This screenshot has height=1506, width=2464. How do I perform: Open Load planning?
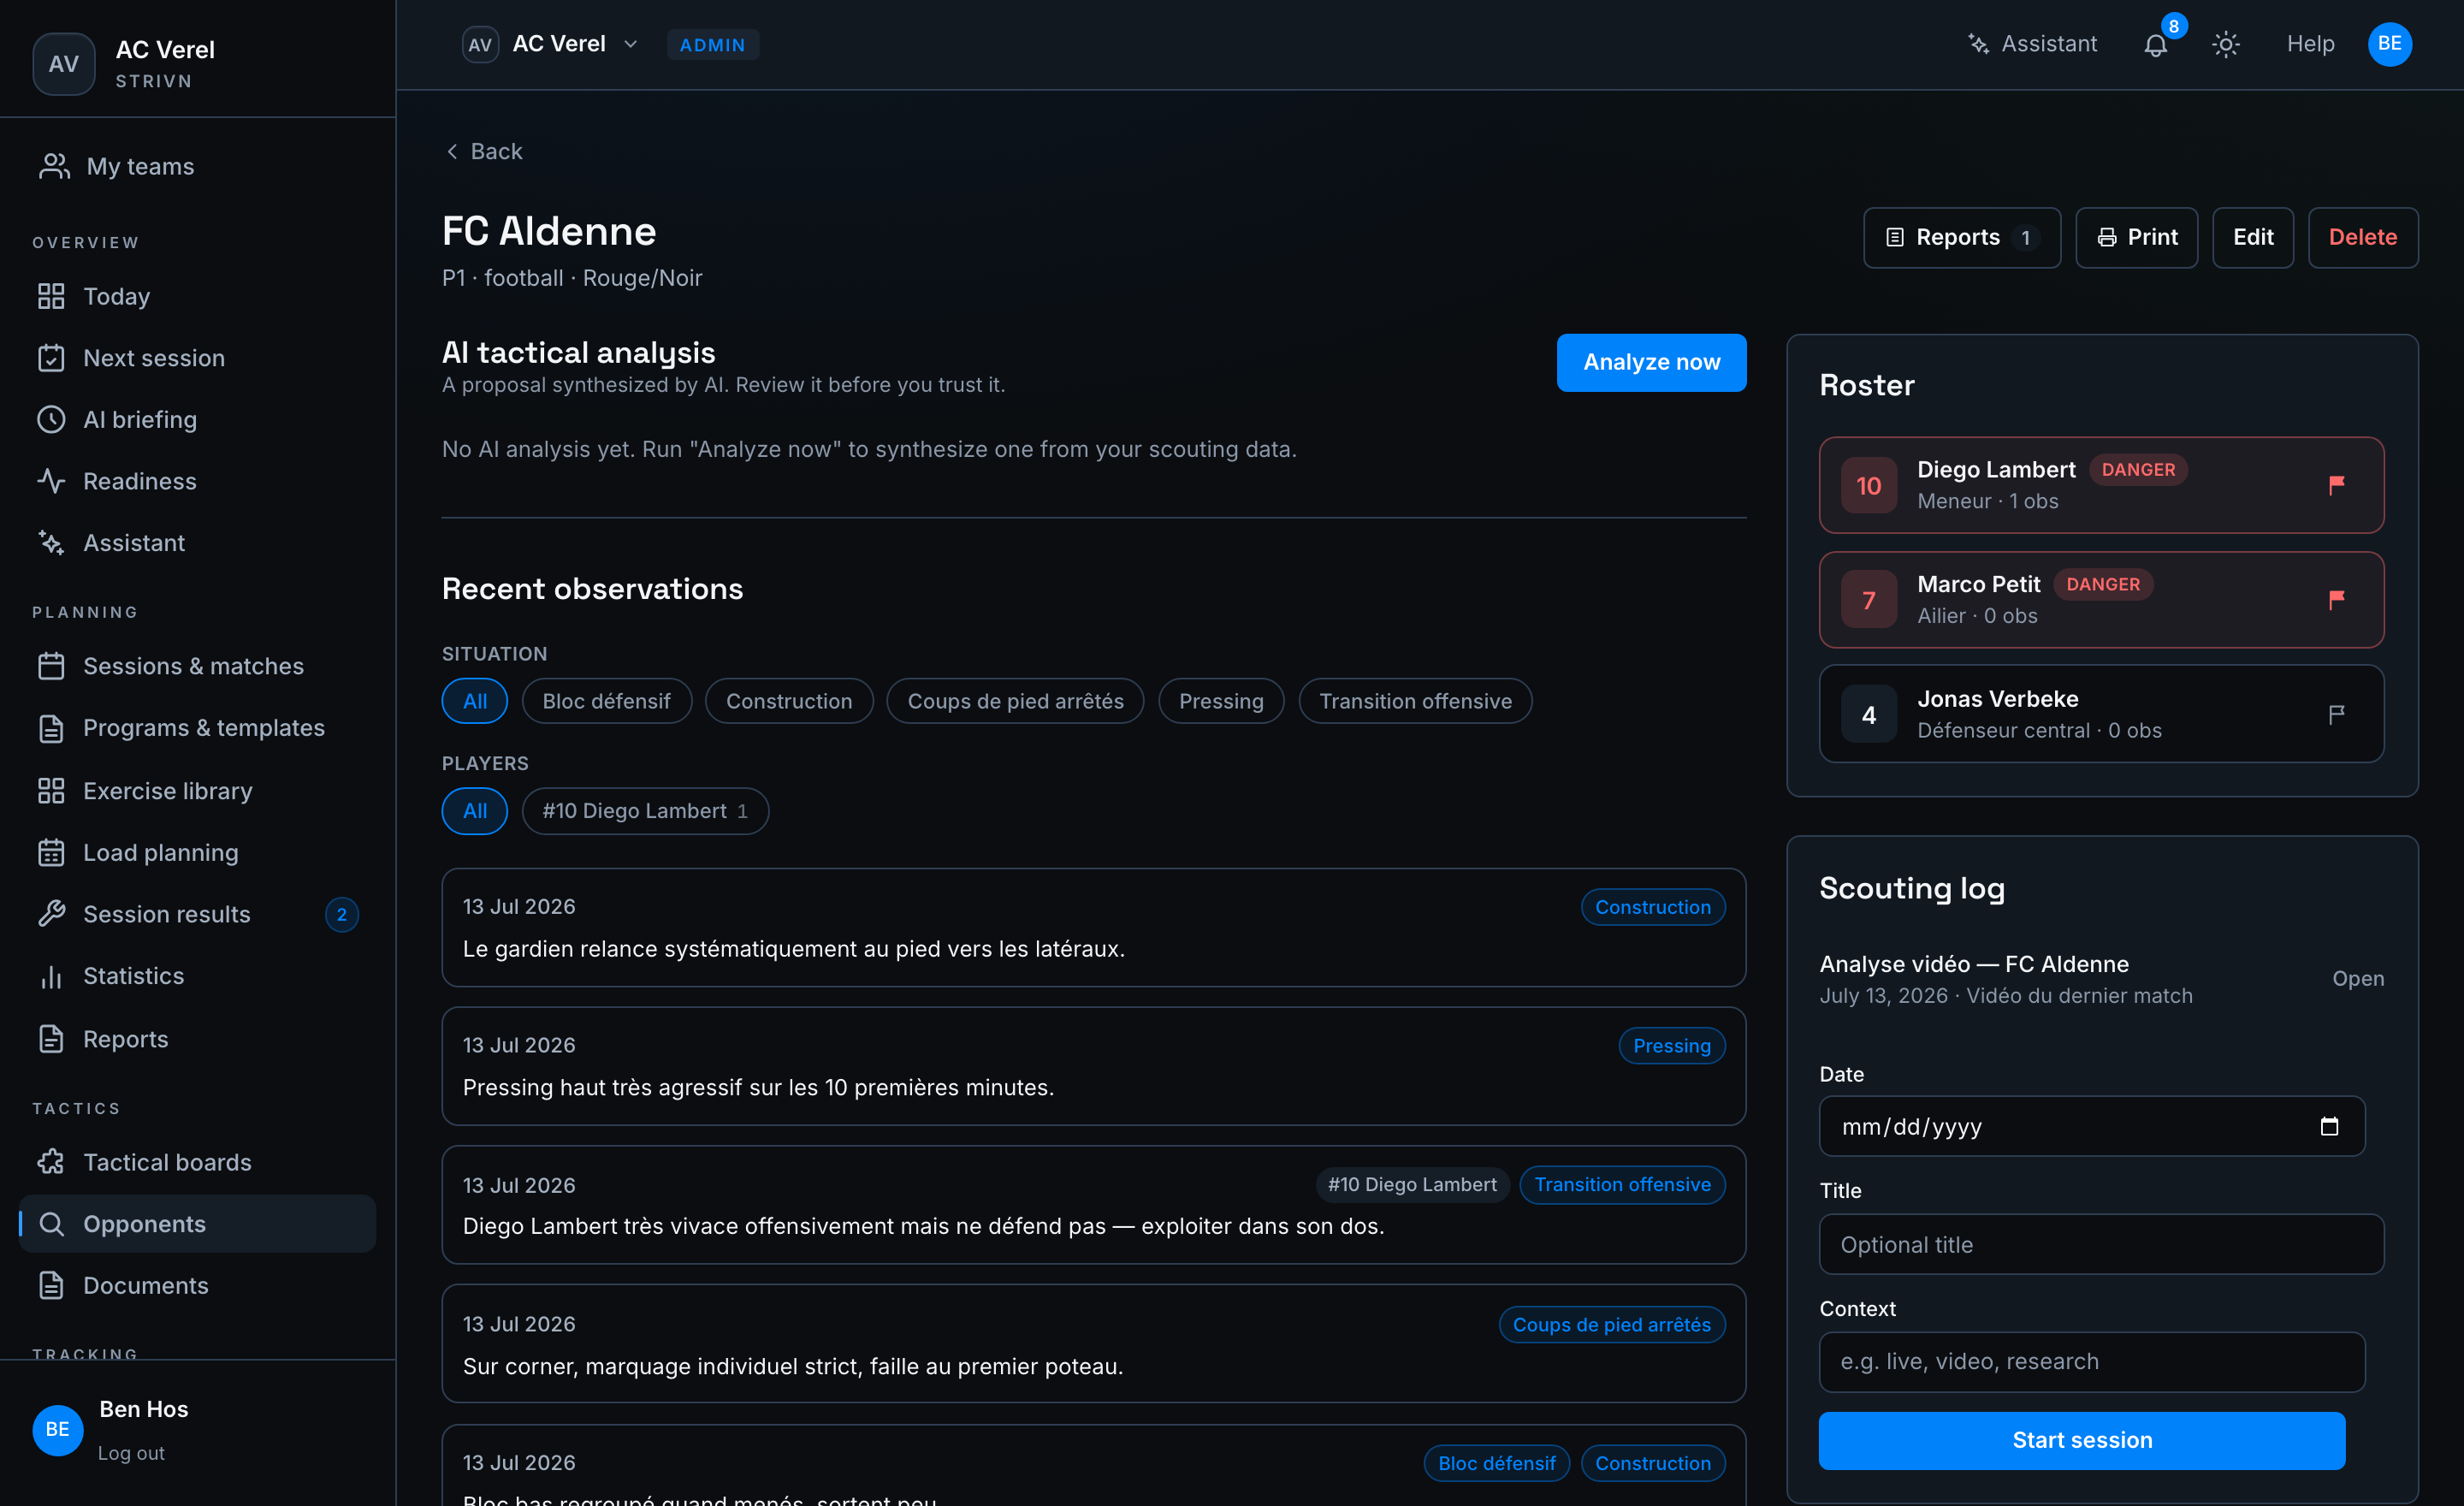pyautogui.click(x=197, y=852)
